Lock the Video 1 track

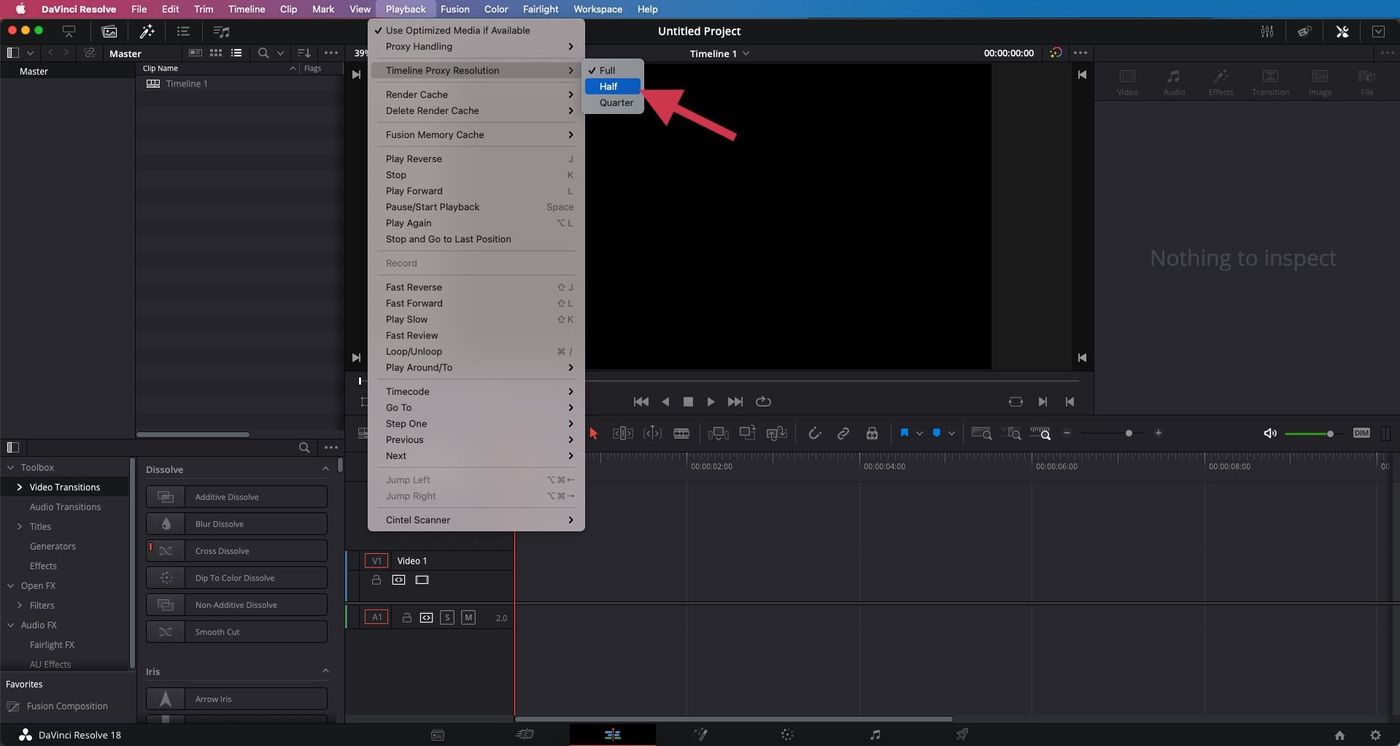point(377,580)
